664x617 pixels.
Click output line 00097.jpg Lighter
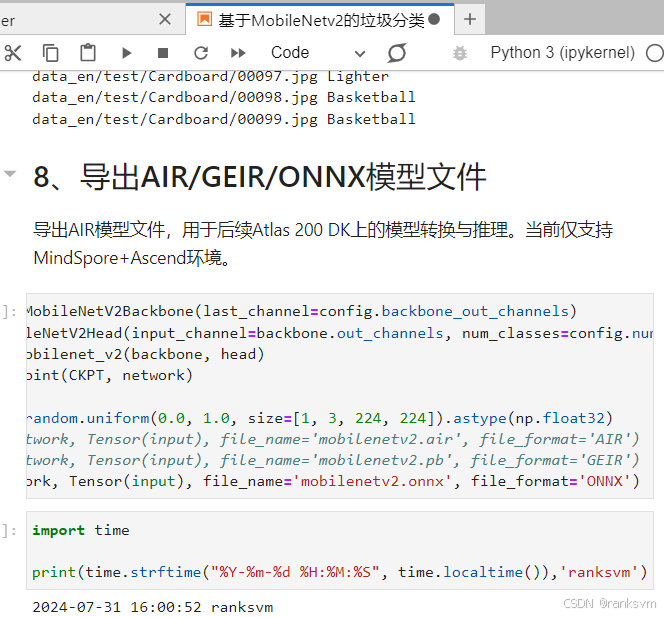click(210, 77)
